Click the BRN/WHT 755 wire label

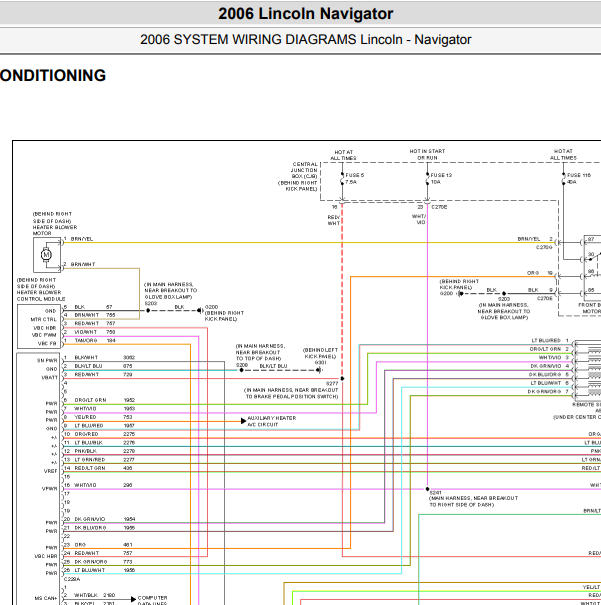(95, 315)
